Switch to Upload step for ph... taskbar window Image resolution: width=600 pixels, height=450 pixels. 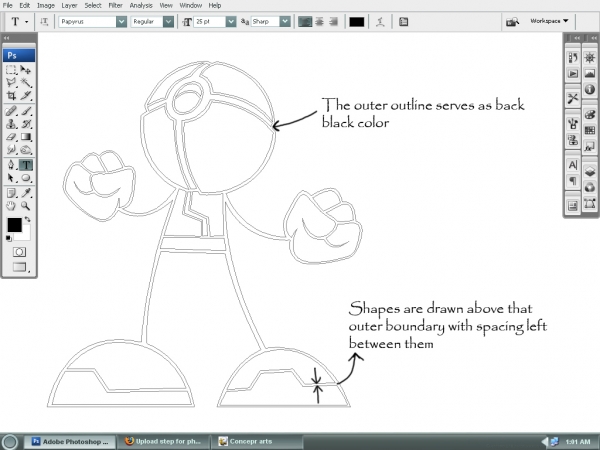tap(163, 442)
